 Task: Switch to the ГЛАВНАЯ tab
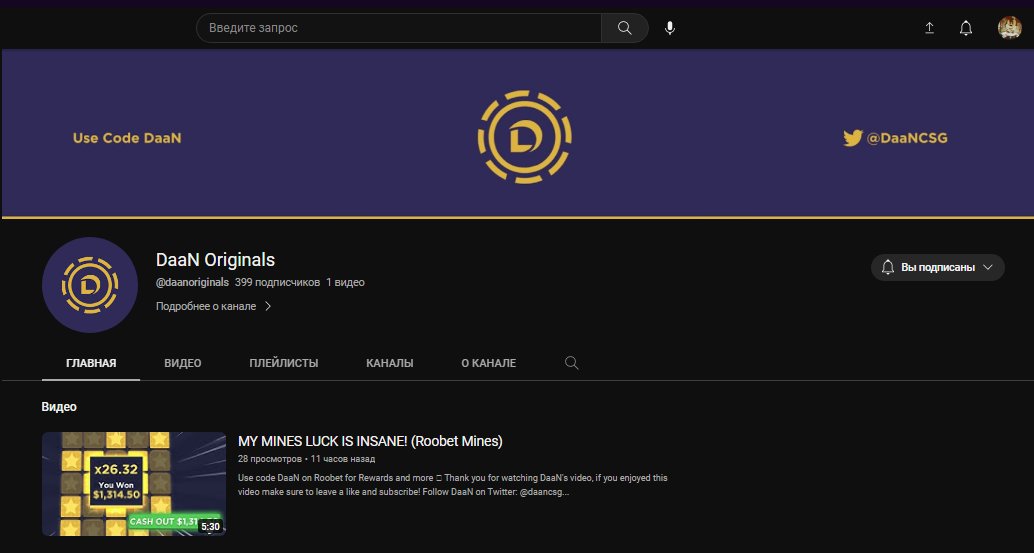click(x=91, y=363)
